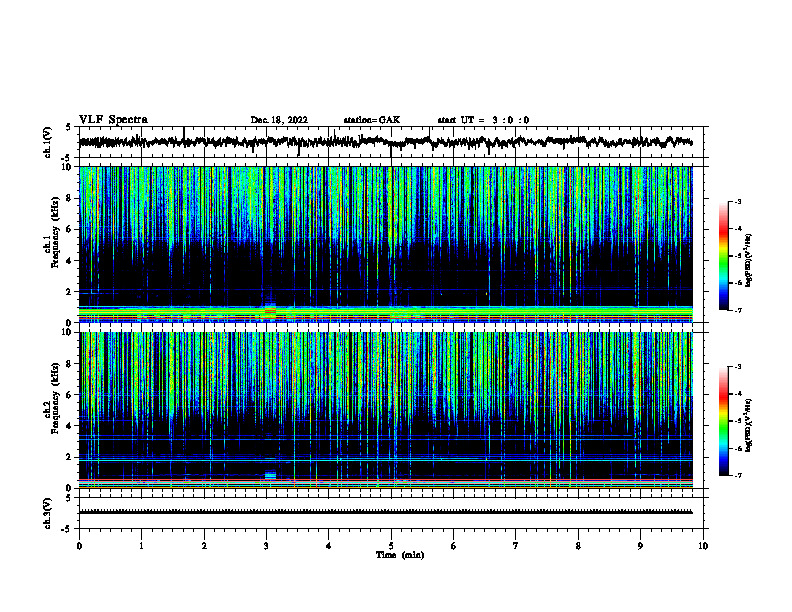Click the bright burst at 3 min in ch.1 spectrogram
The height and width of the screenshot is (612, 792).
[271, 310]
